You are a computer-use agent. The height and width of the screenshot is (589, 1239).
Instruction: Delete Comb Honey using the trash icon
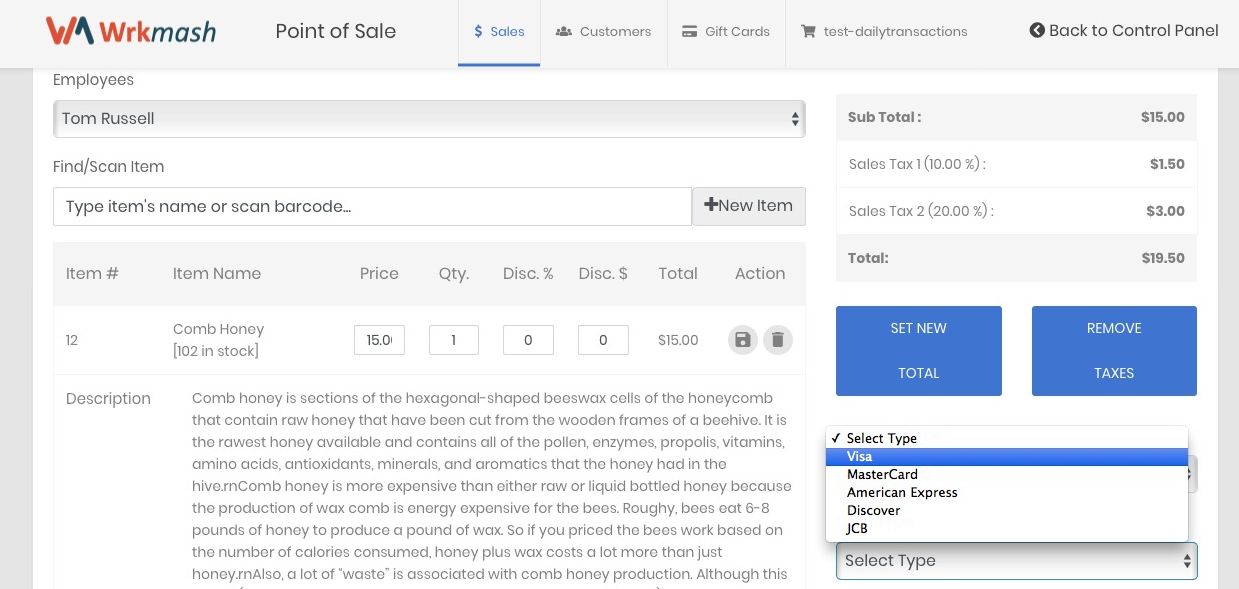tap(777, 340)
